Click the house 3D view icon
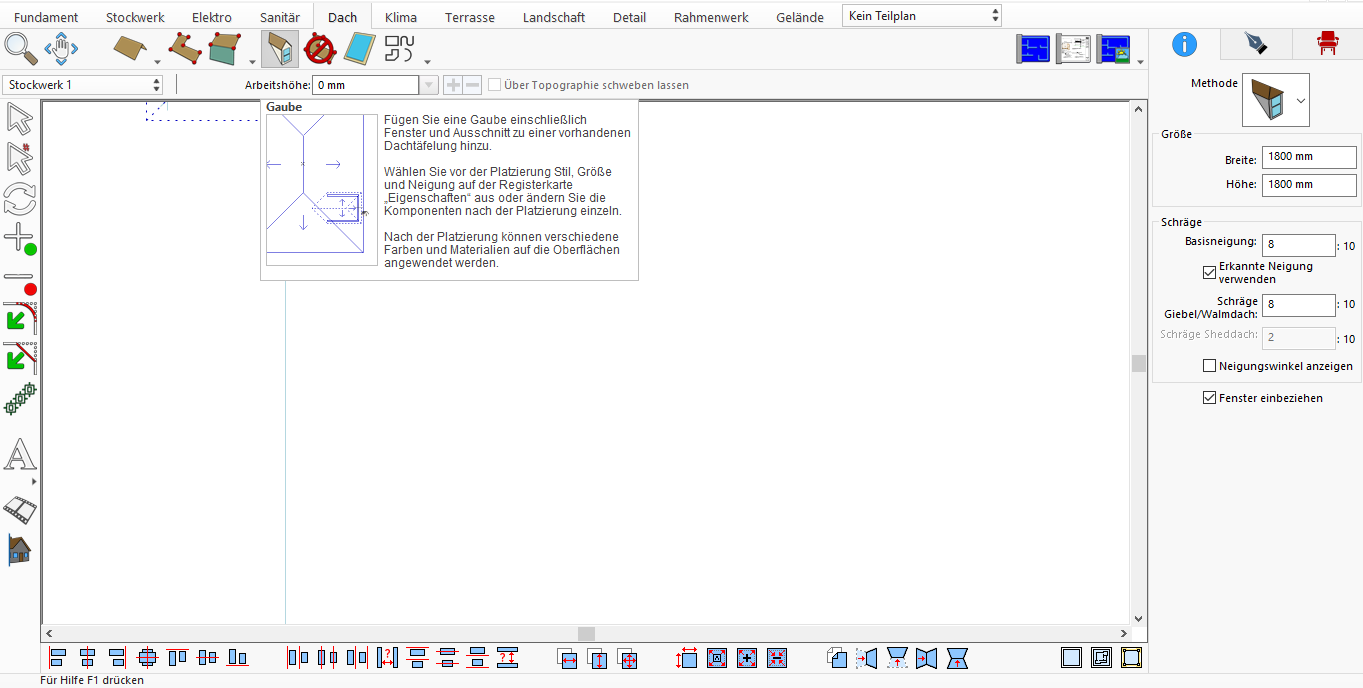The width and height of the screenshot is (1363, 688). 20,549
